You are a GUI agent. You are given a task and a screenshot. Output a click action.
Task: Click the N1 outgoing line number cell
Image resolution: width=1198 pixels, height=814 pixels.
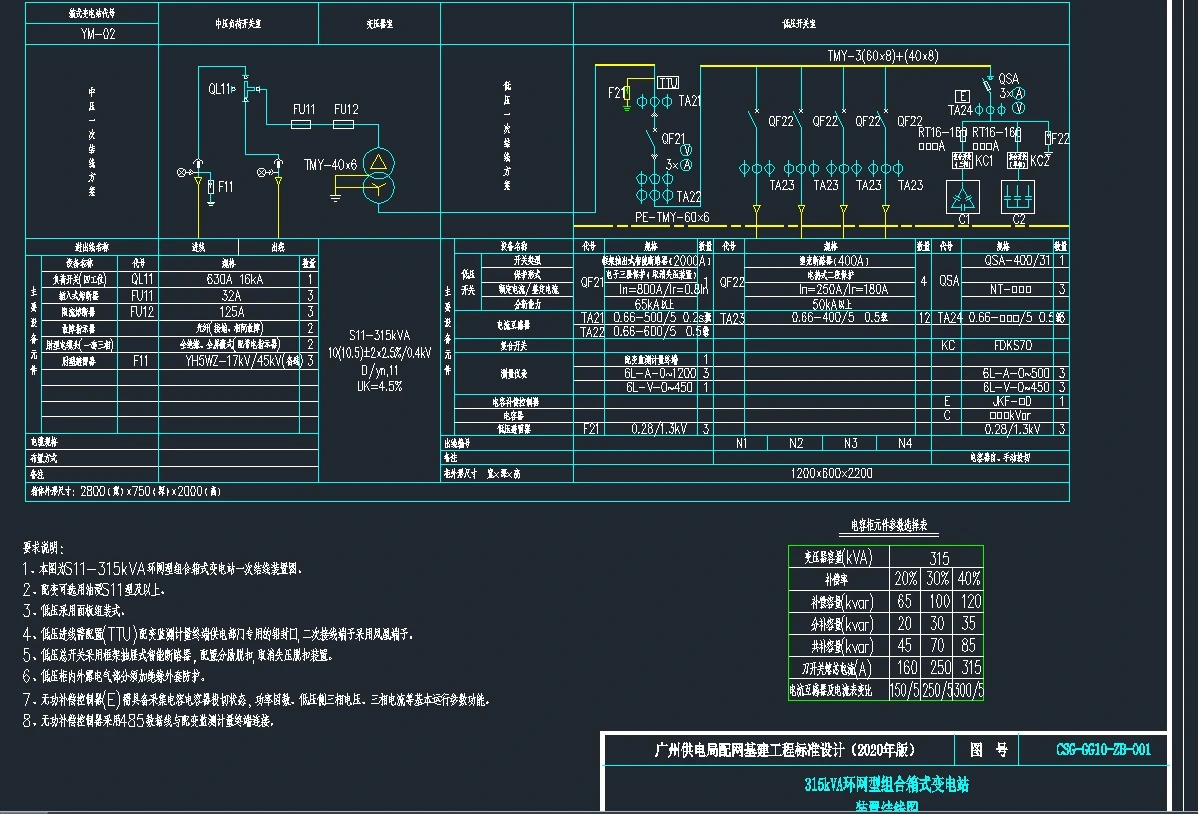coord(741,443)
